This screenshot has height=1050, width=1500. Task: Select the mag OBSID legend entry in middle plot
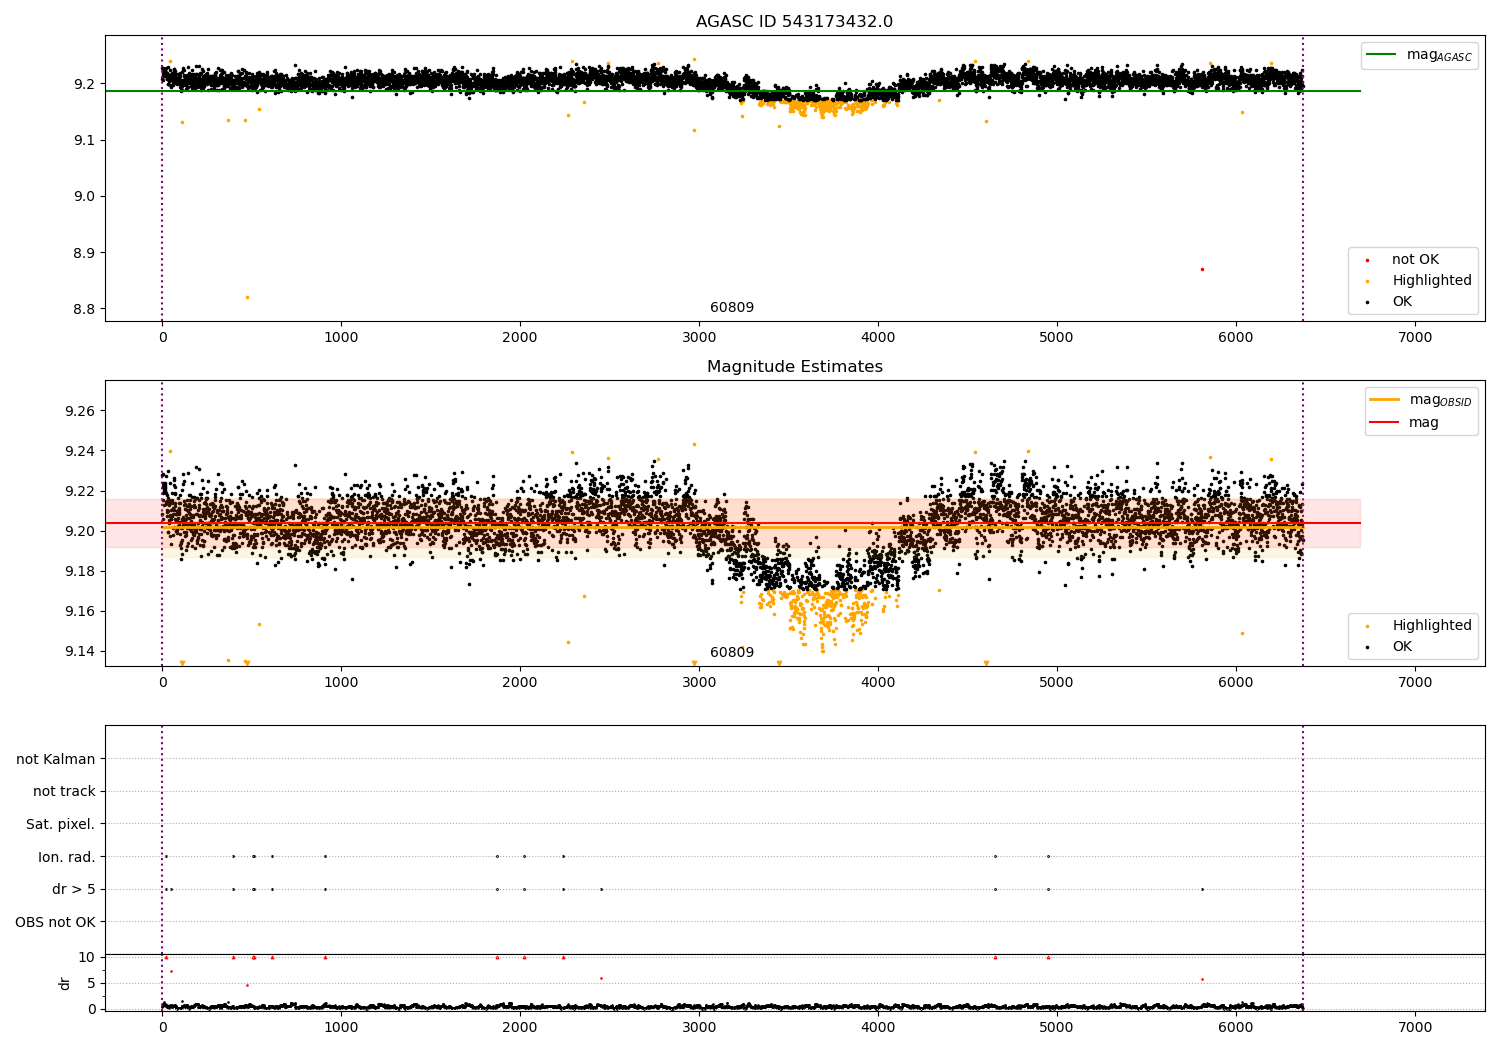coord(1420,400)
